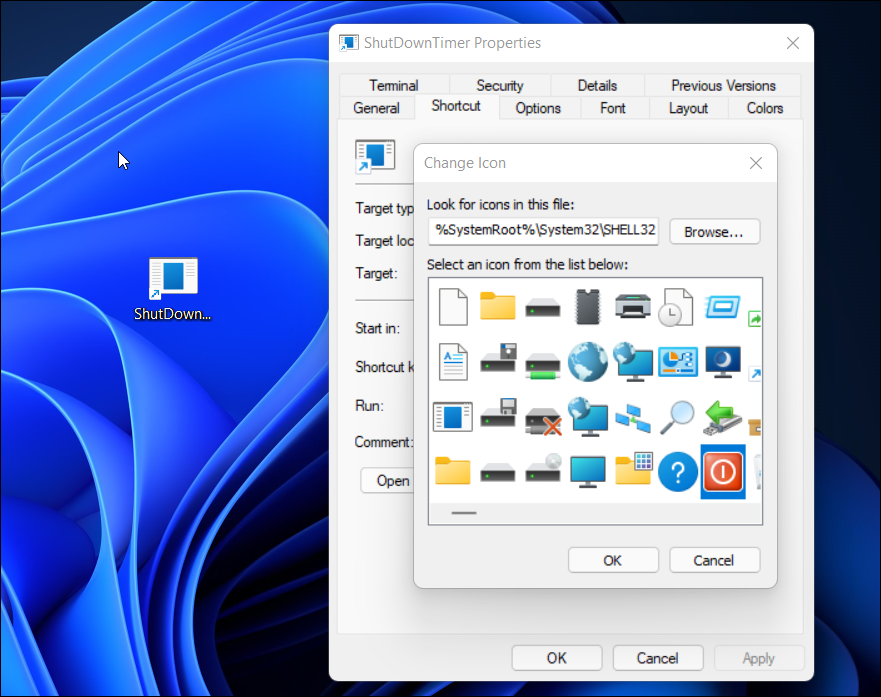Select the memory chip icon
This screenshot has width=881, height=697.
point(587,306)
